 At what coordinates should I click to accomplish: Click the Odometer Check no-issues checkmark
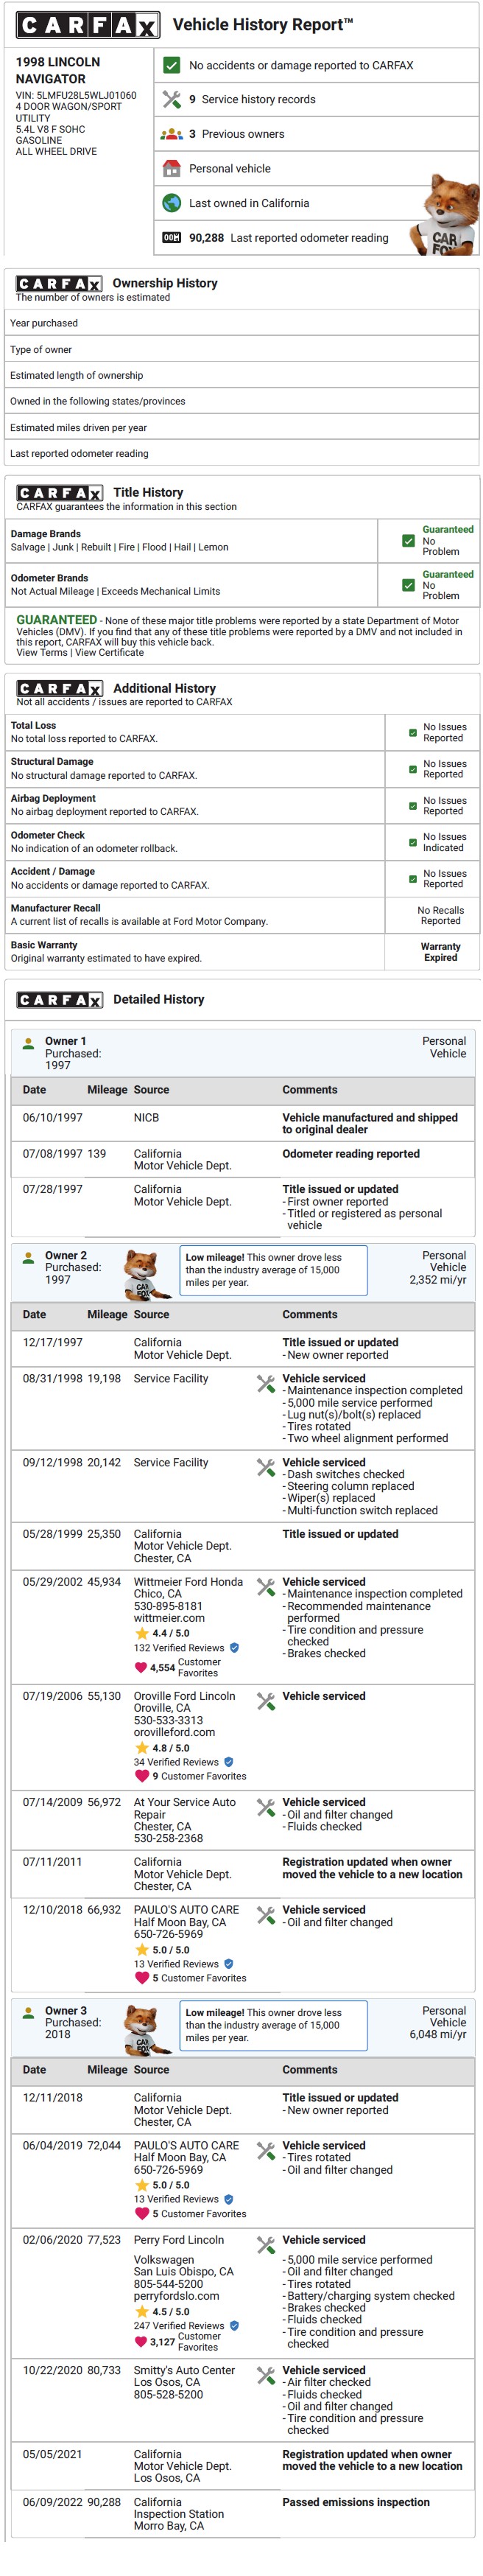[x=413, y=842]
